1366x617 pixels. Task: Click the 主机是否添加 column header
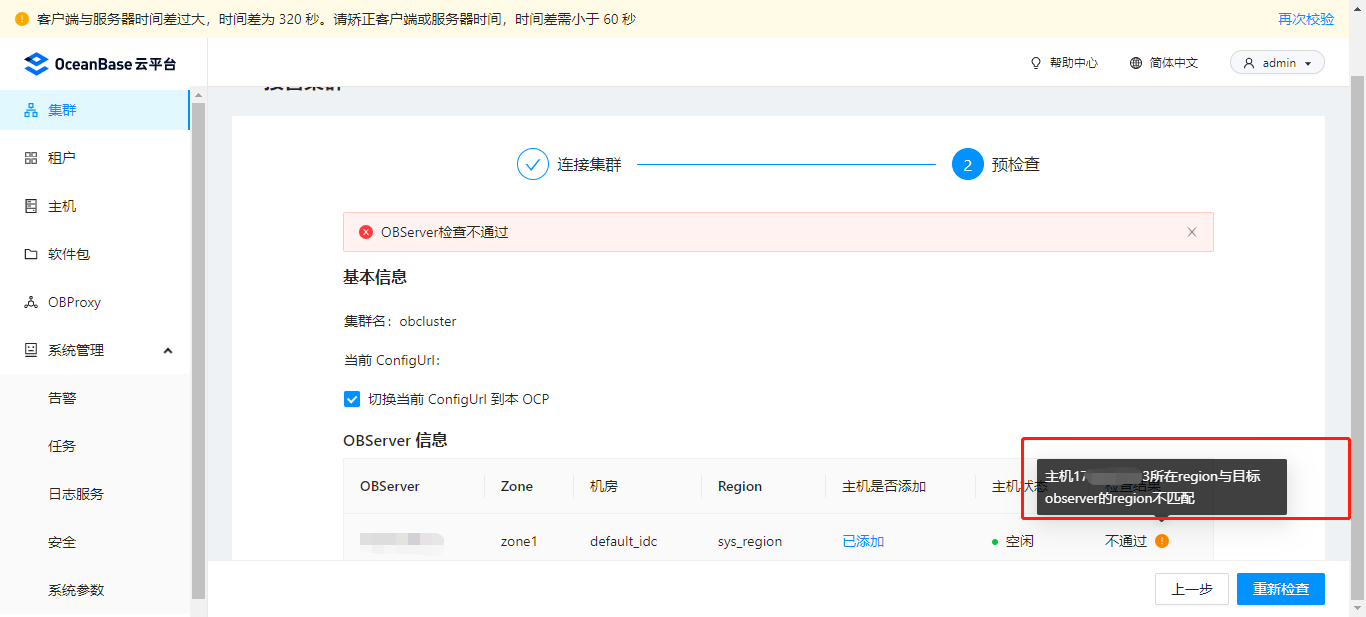coord(884,486)
